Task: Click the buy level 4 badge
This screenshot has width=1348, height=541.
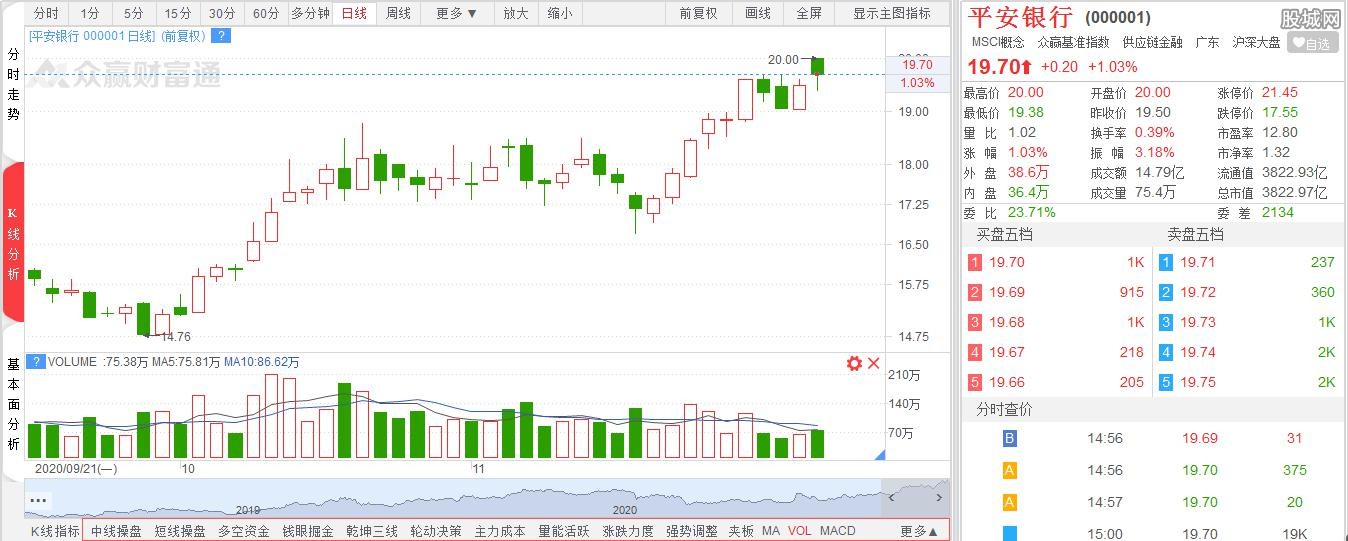Action: click(x=975, y=353)
